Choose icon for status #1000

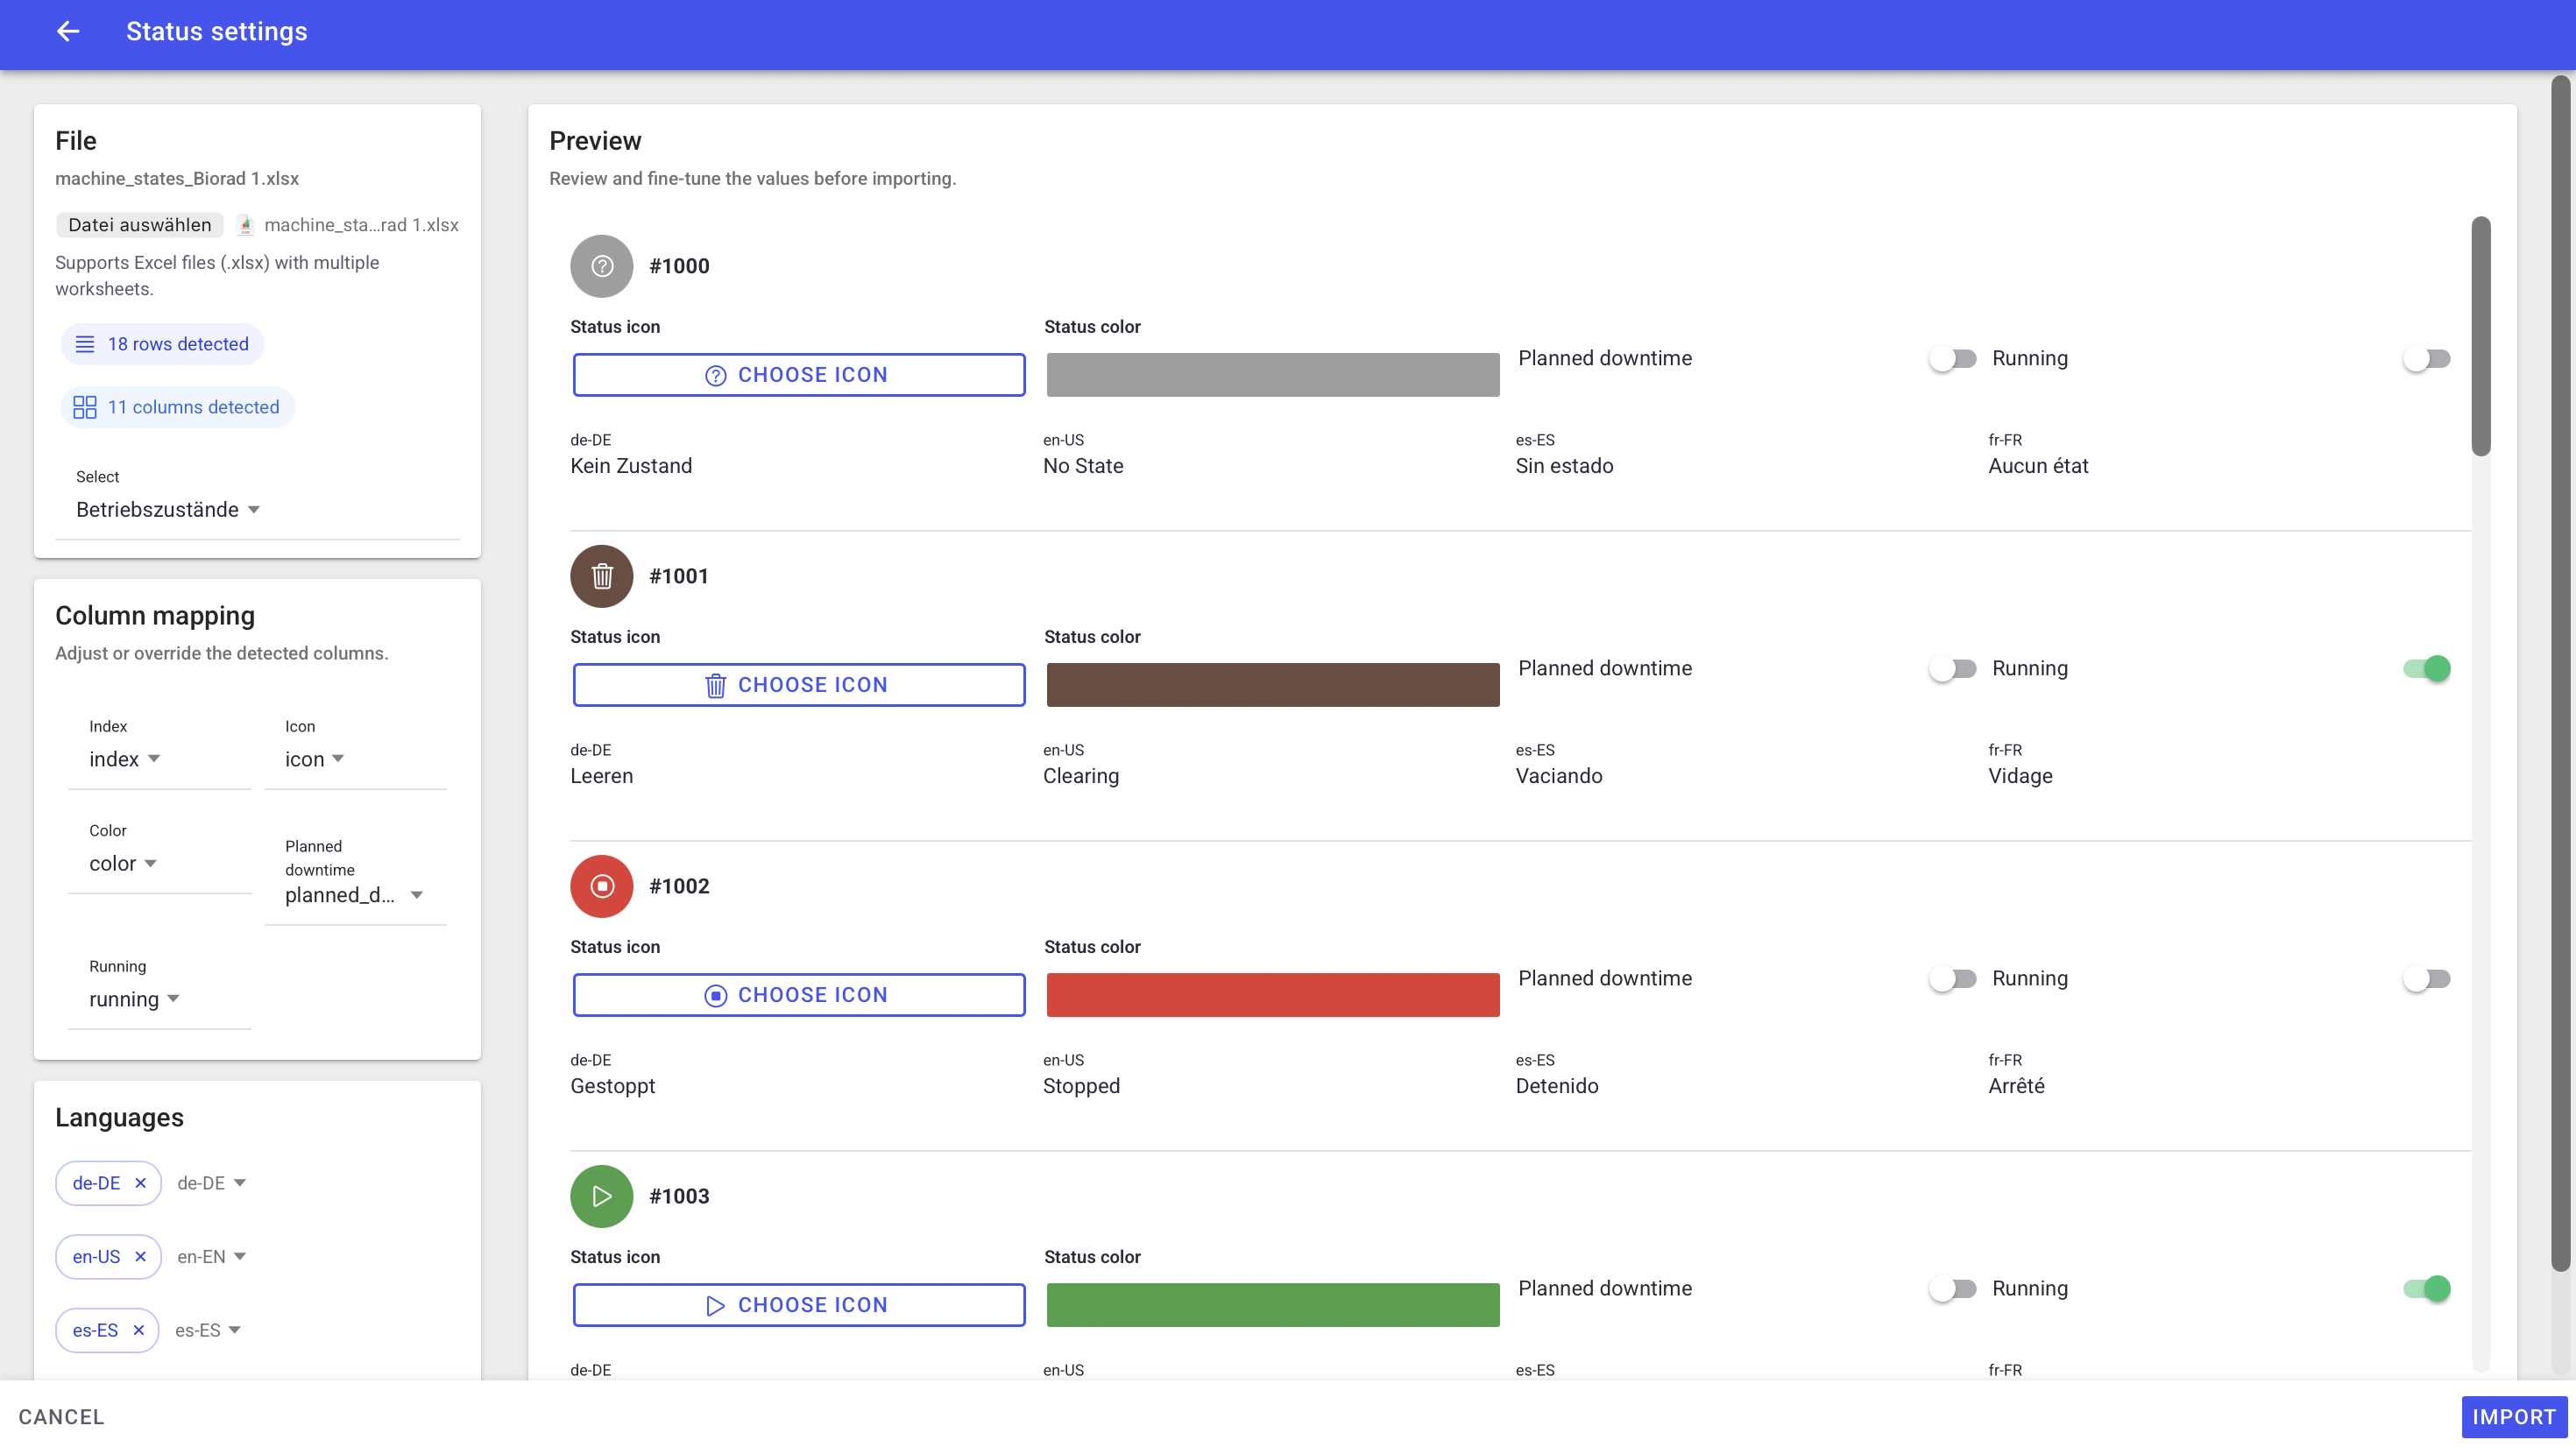click(798, 375)
